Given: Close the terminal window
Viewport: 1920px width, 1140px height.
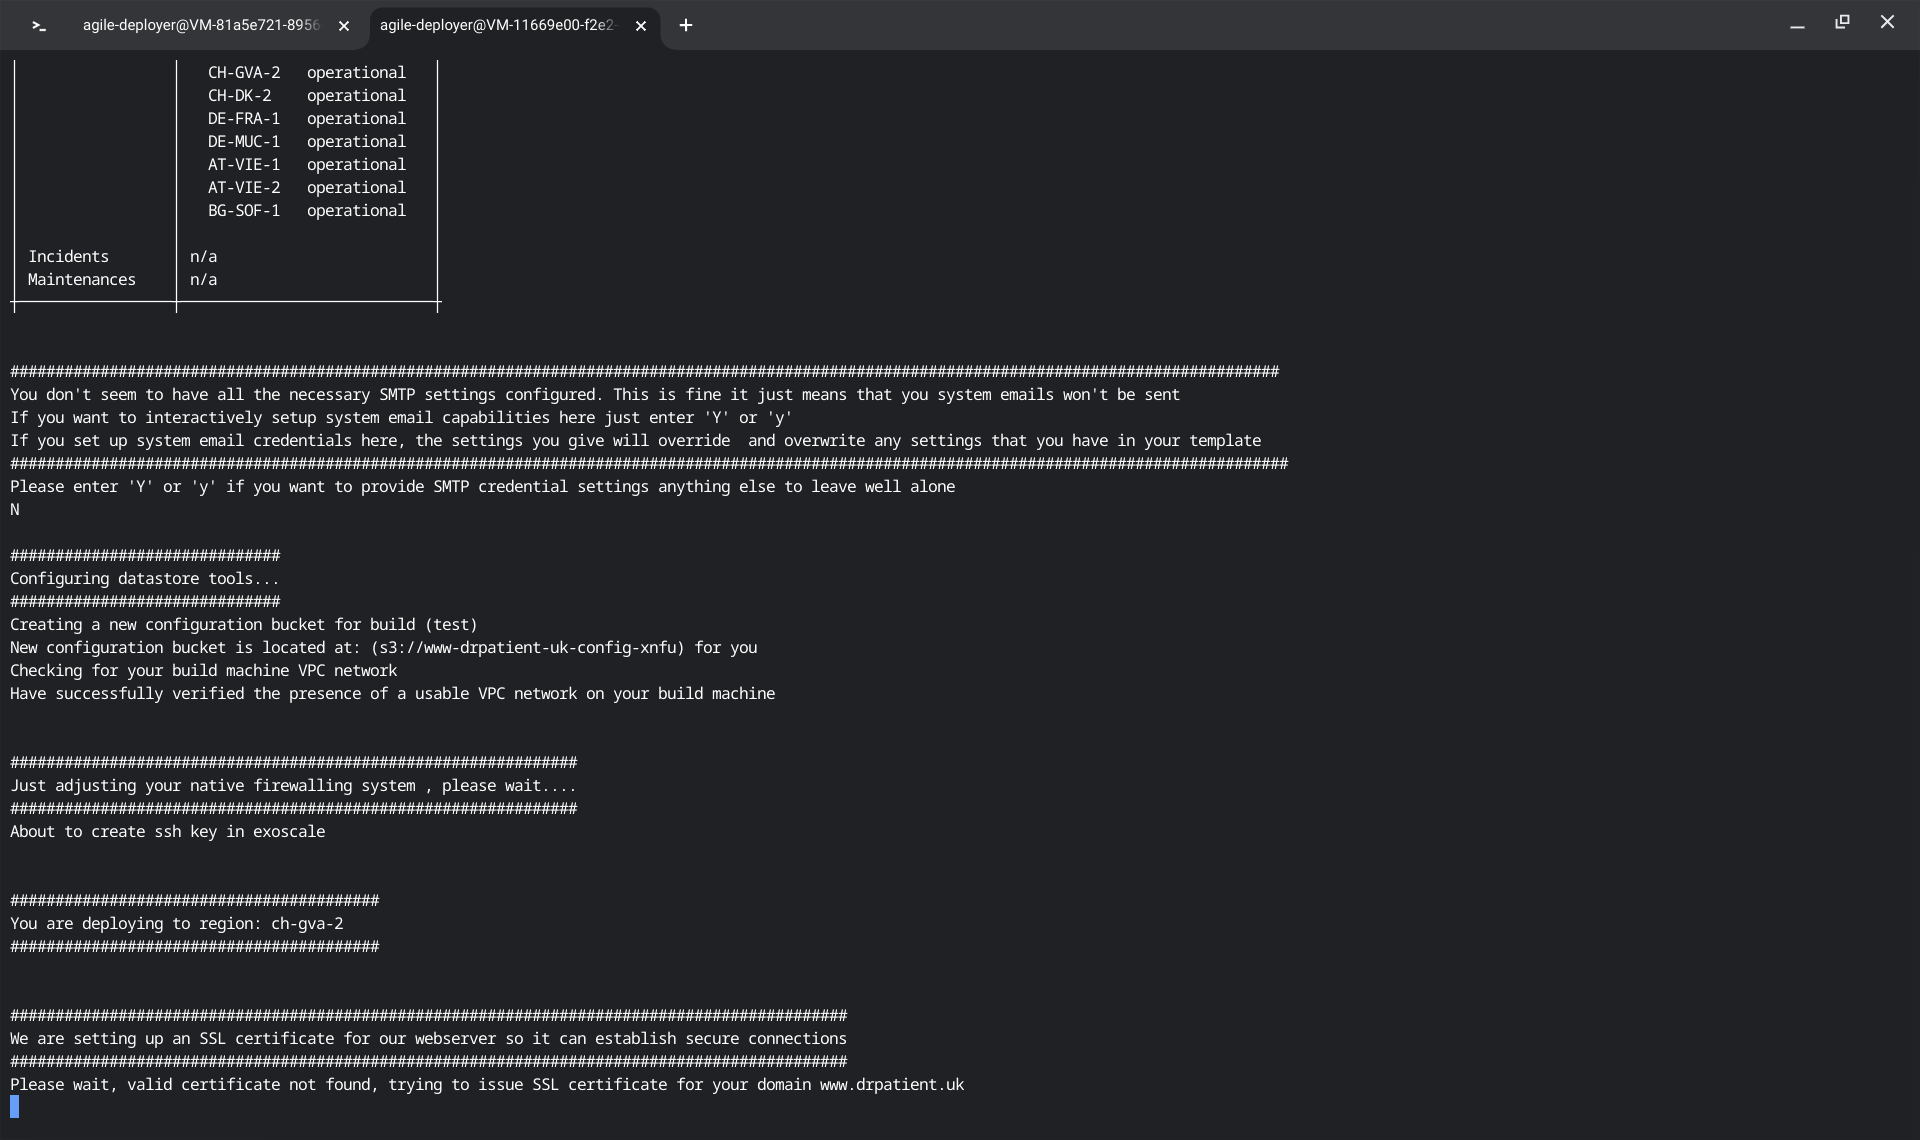Looking at the screenshot, I should click(x=1887, y=22).
